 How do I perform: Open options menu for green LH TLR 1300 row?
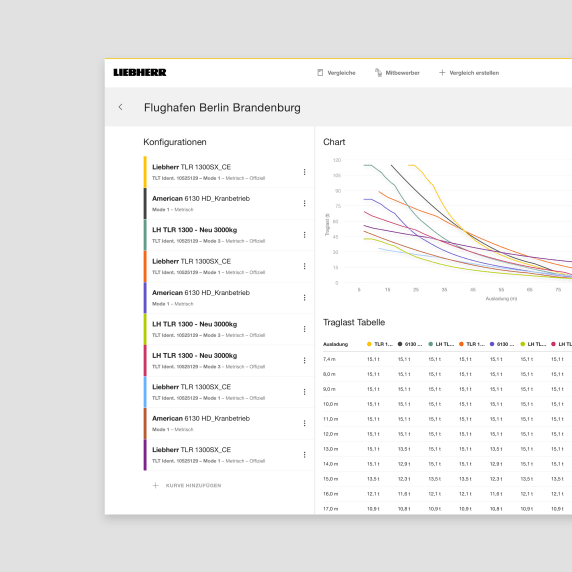[x=304, y=235]
